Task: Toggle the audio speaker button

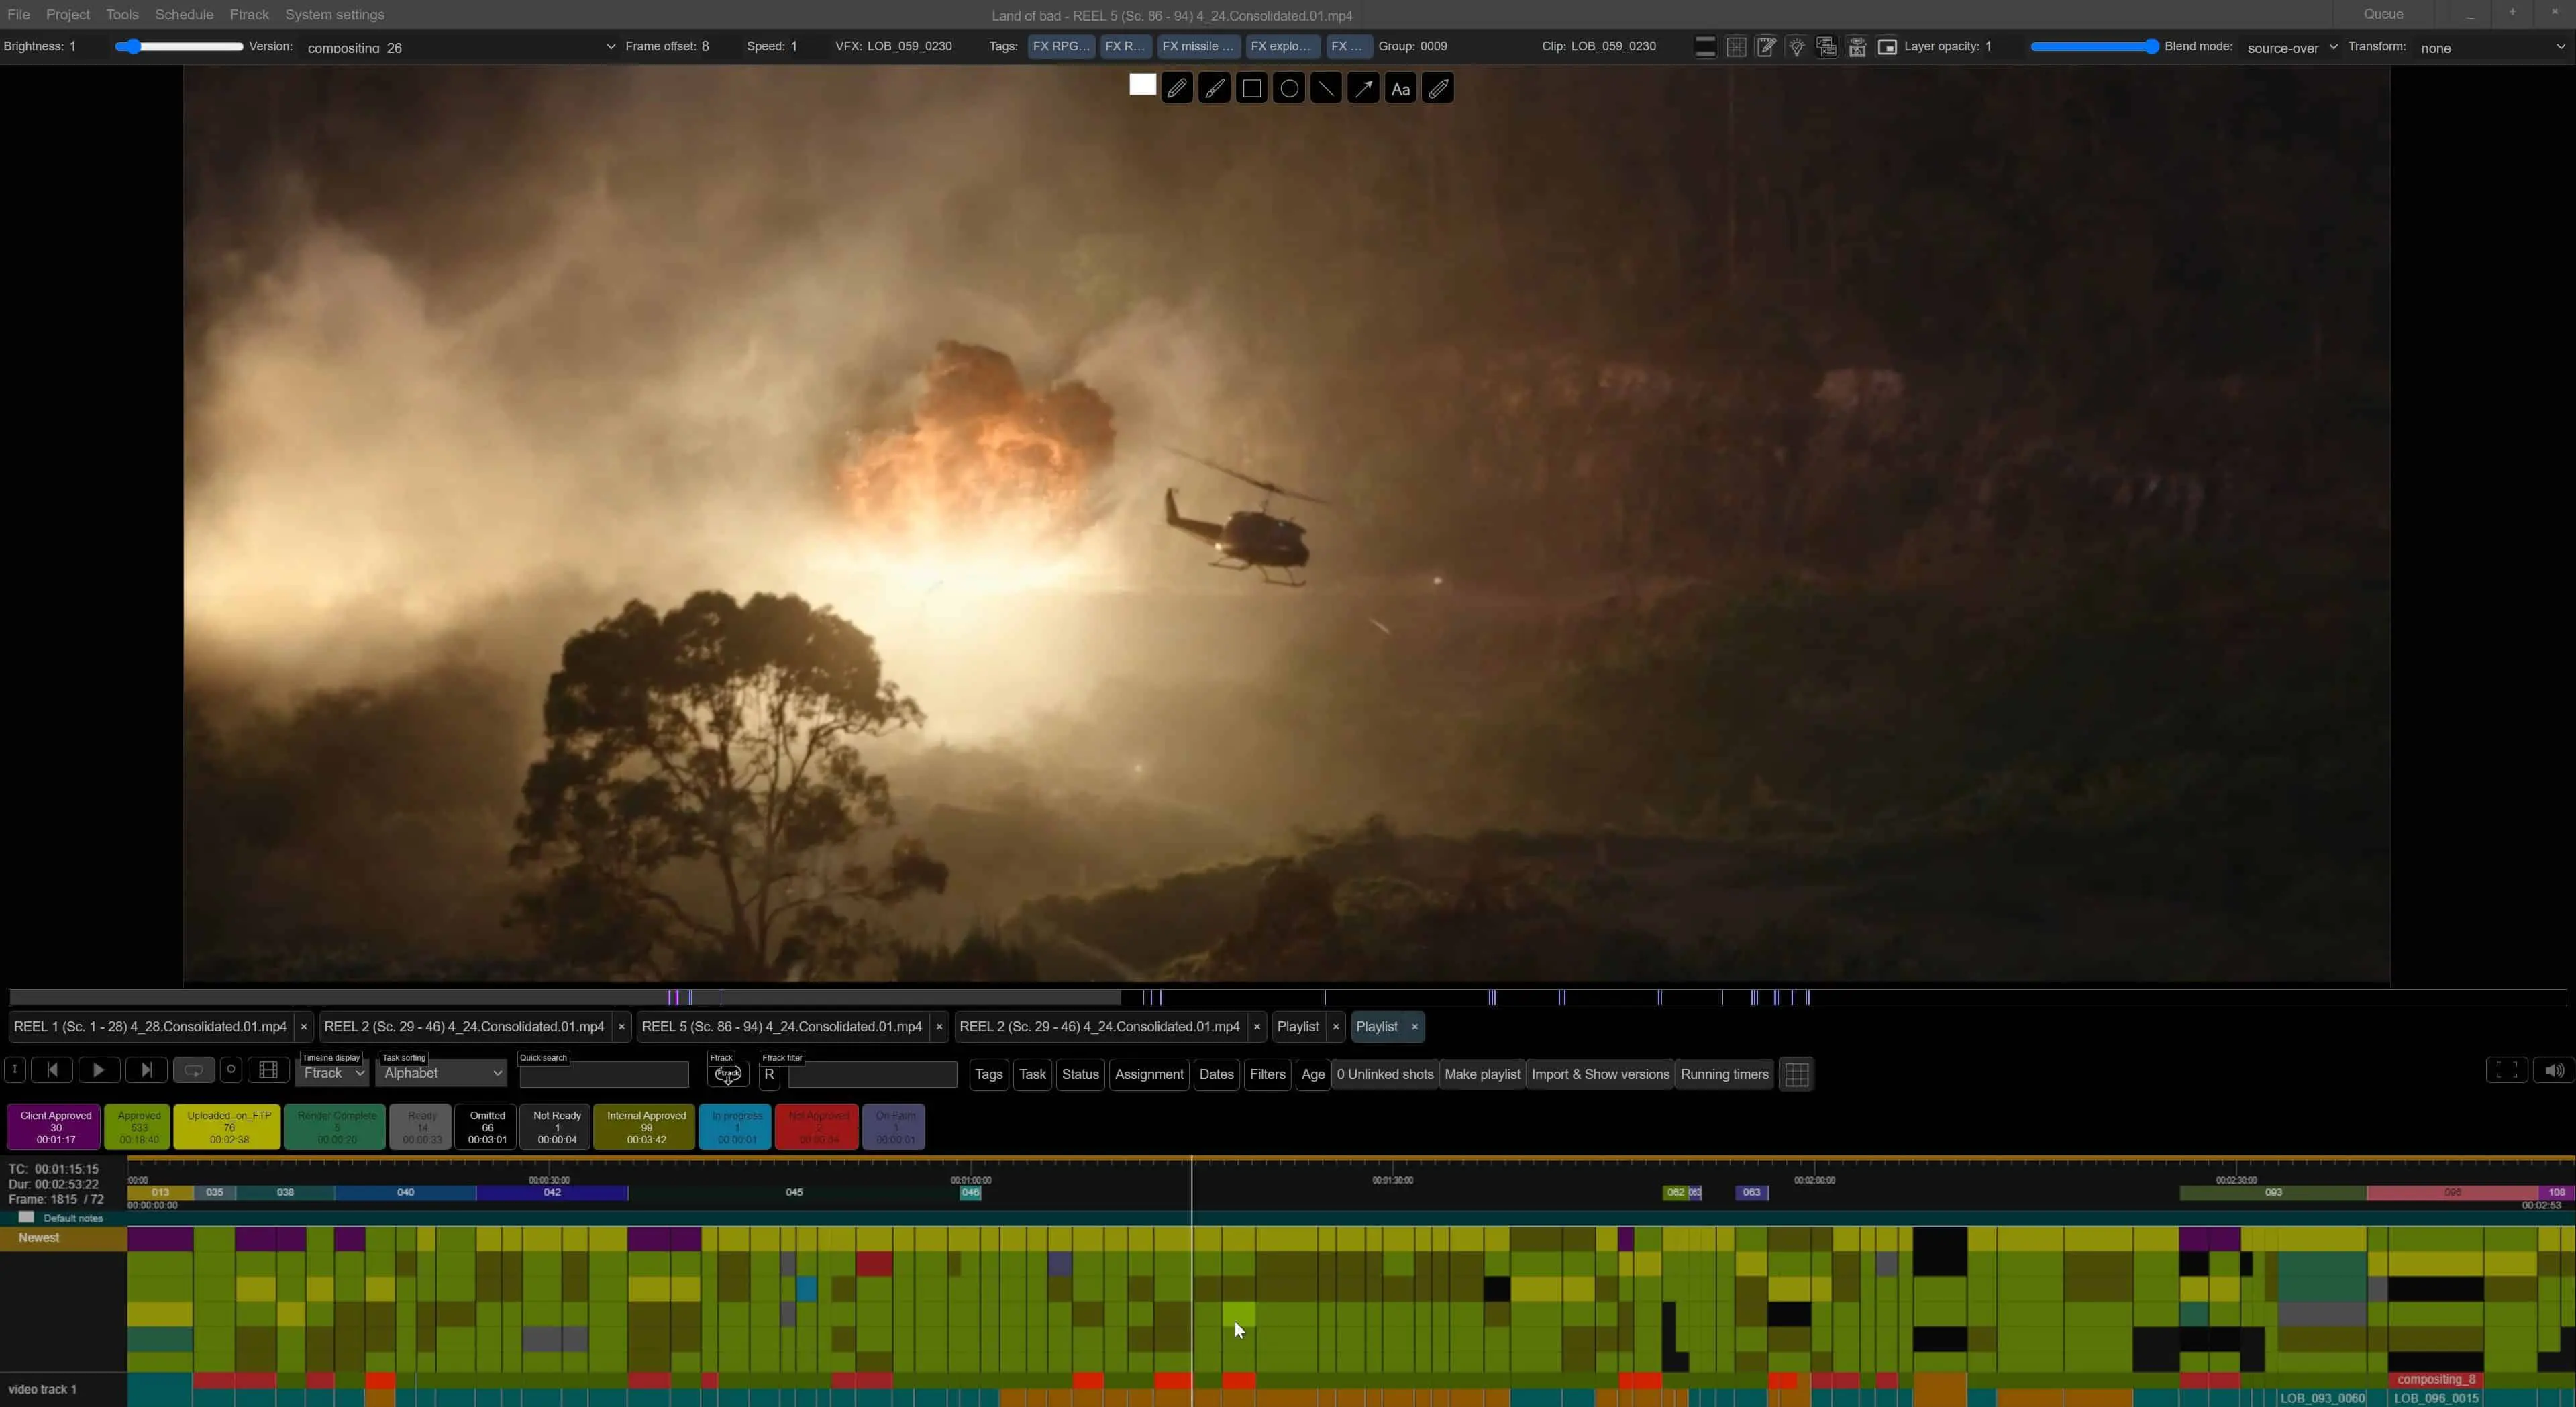Action: (x=2553, y=1070)
